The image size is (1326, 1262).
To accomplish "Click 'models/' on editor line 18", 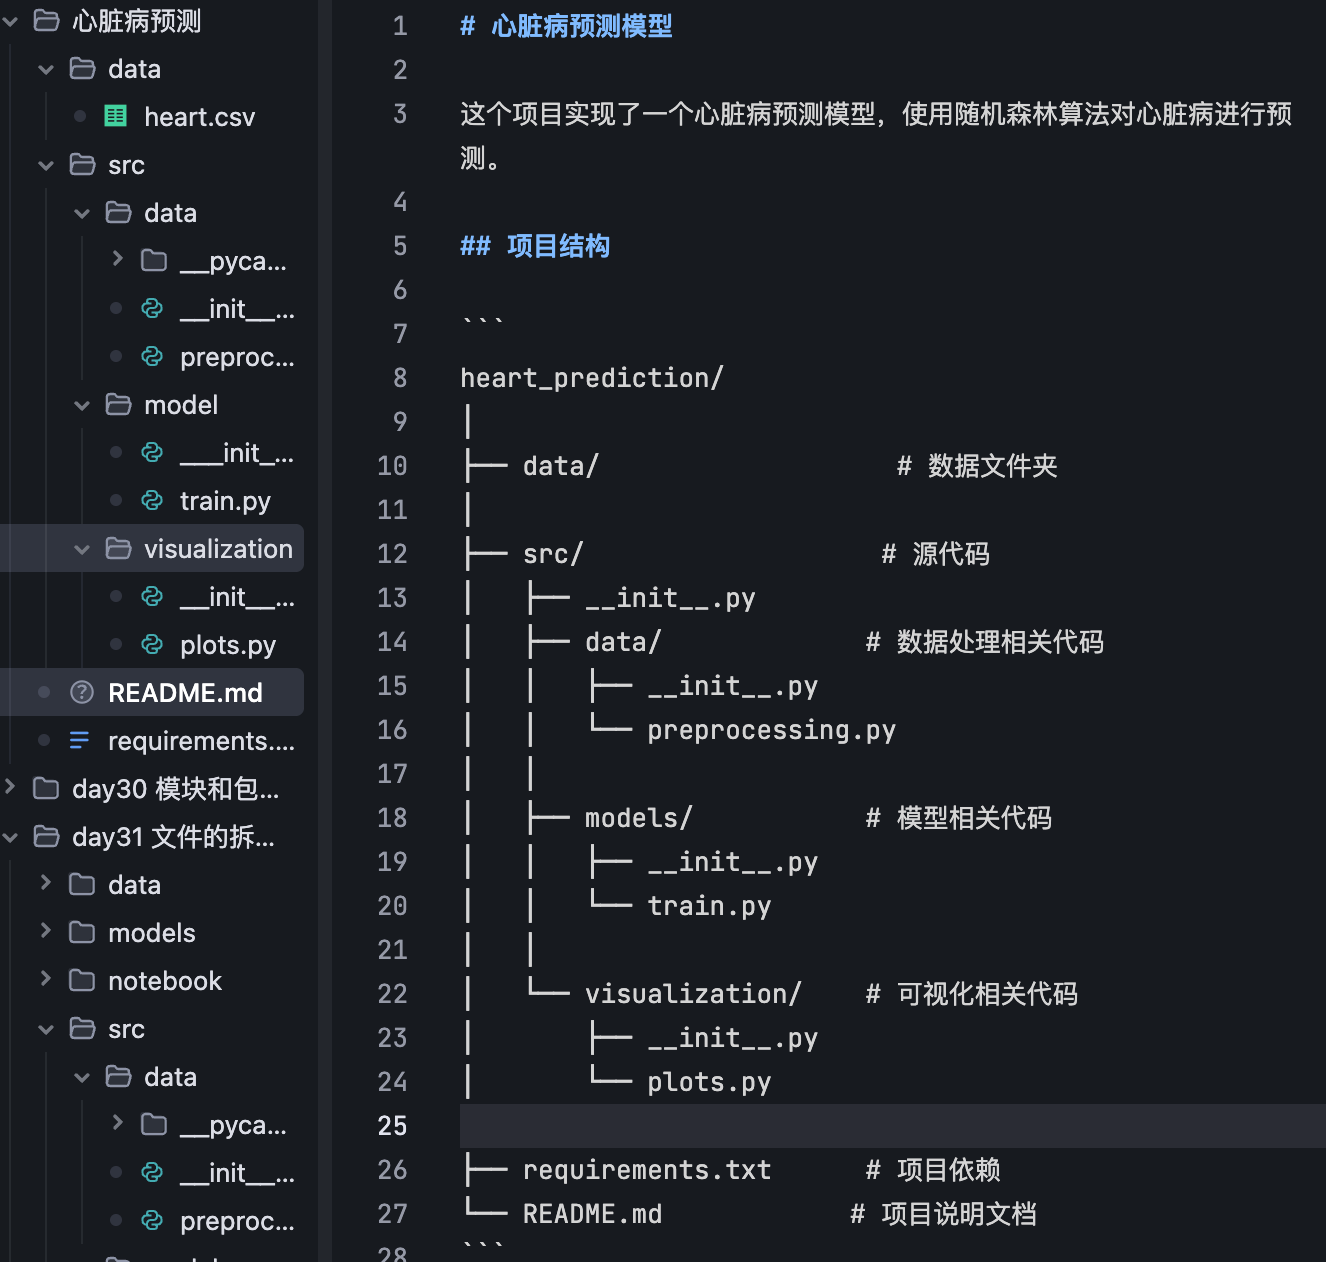I will [x=638, y=818].
